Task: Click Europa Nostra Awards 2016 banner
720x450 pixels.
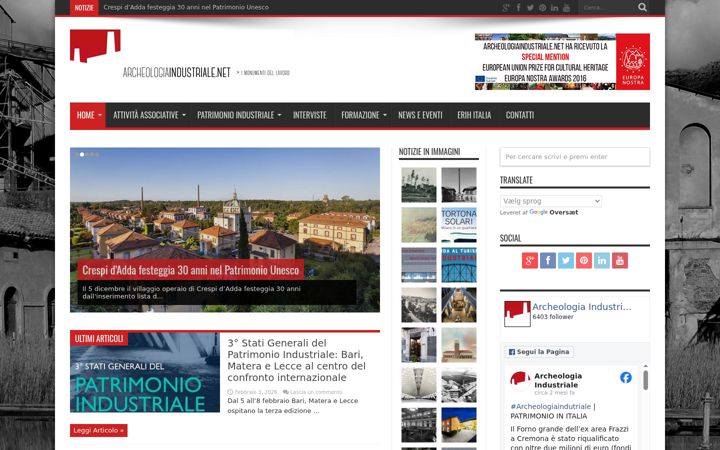Action: 562,62
